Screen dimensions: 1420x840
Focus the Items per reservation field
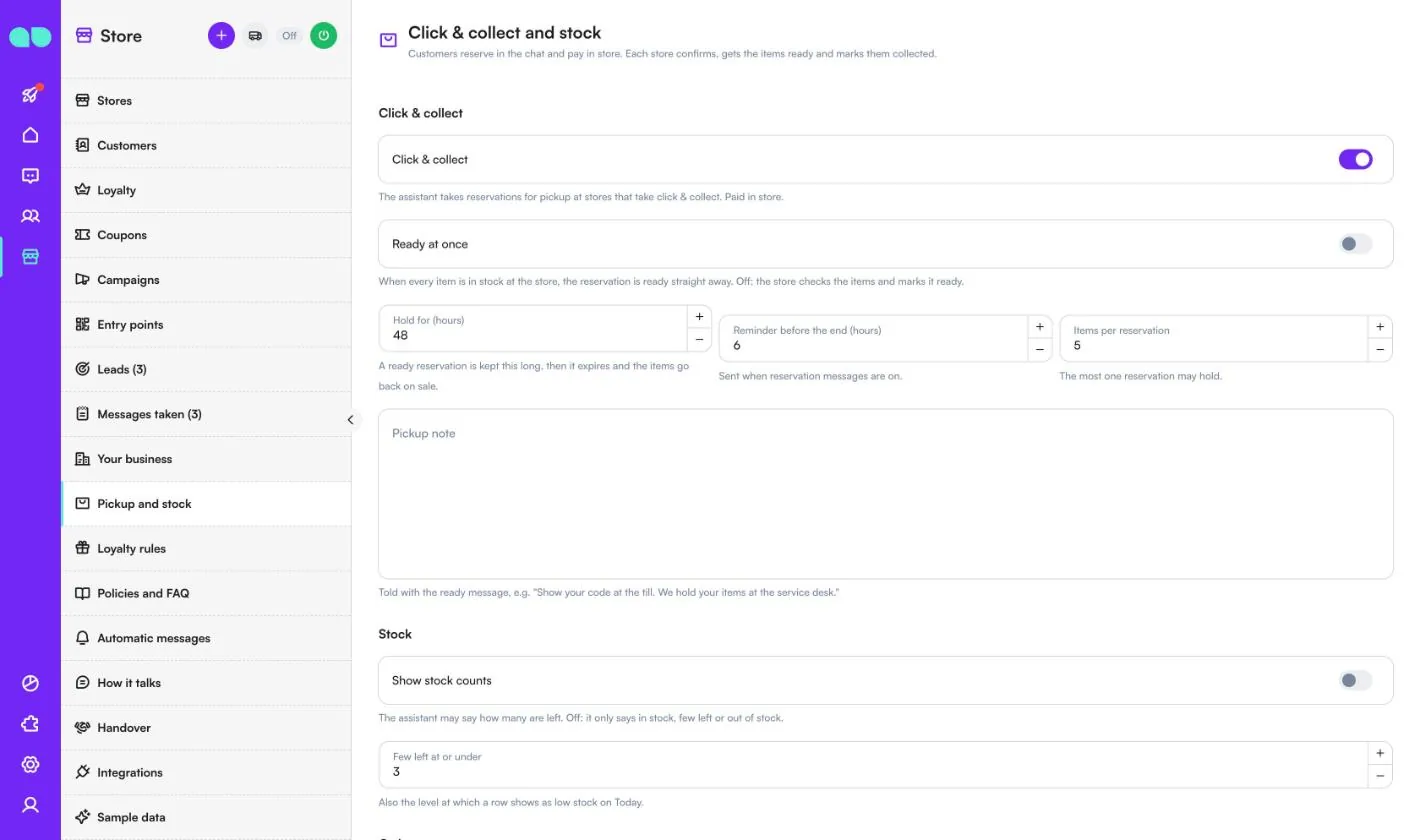click(x=1214, y=339)
